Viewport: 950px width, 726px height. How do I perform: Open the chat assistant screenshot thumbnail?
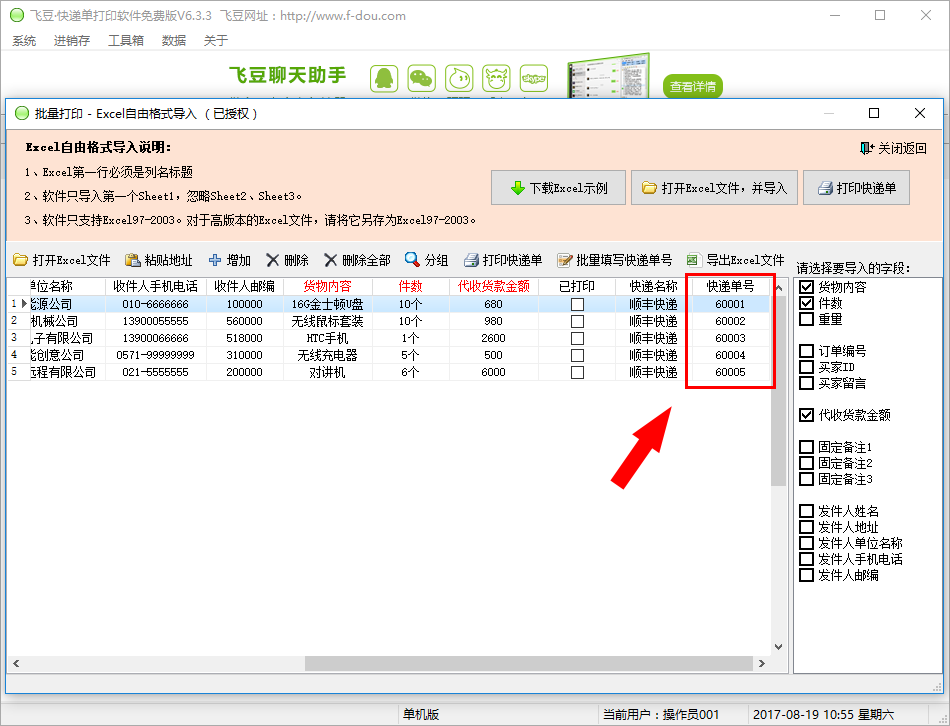pyautogui.click(x=609, y=76)
